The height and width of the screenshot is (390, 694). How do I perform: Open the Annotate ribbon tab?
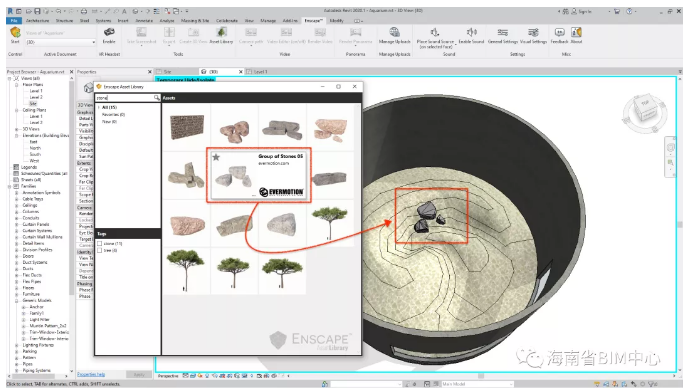click(x=144, y=20)
